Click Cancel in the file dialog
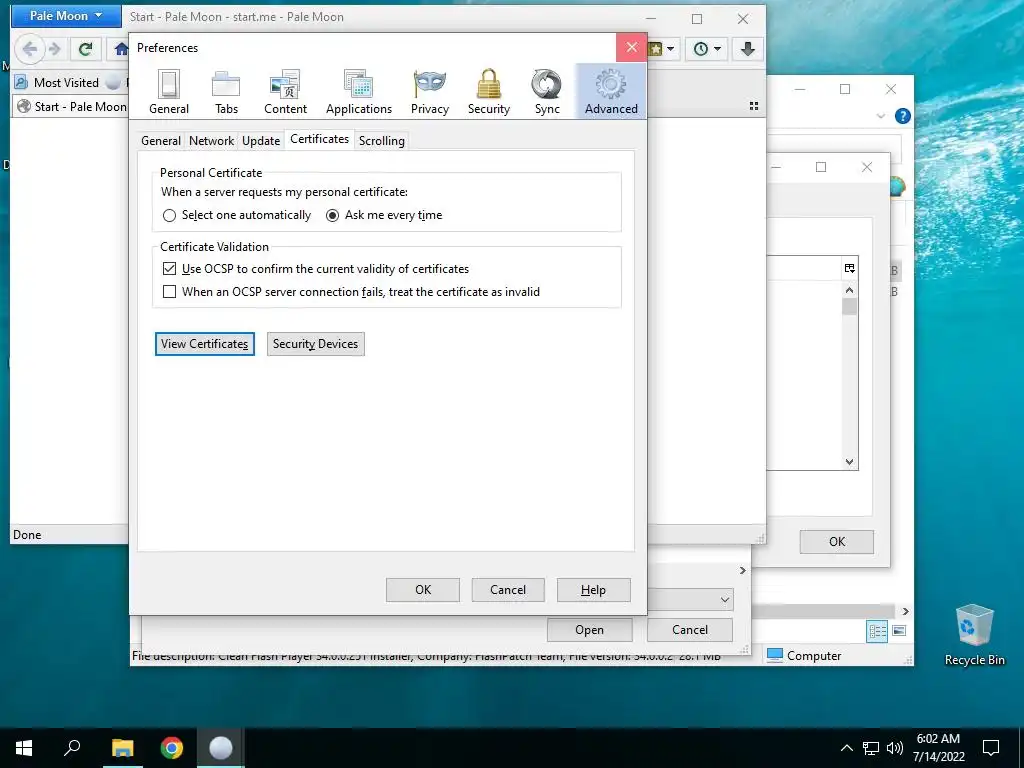The image size is (1024, 768). pos(690,630)
